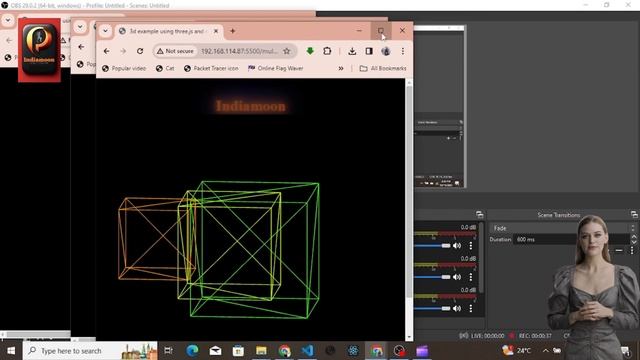Show more bookmarks with the chevron
This screenshot has height=360, width=640.
pos(341,69)
